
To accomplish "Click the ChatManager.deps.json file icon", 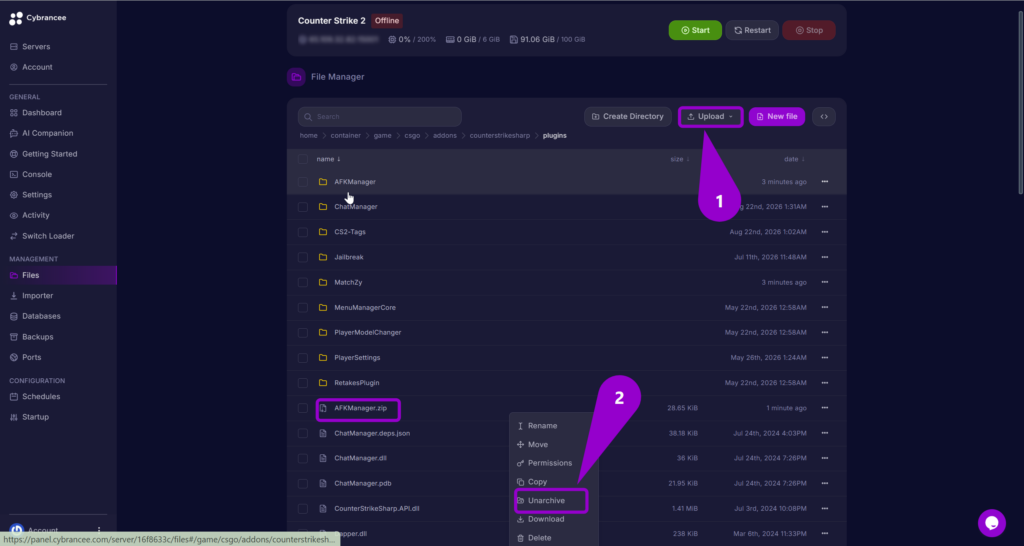I will 323,433.
